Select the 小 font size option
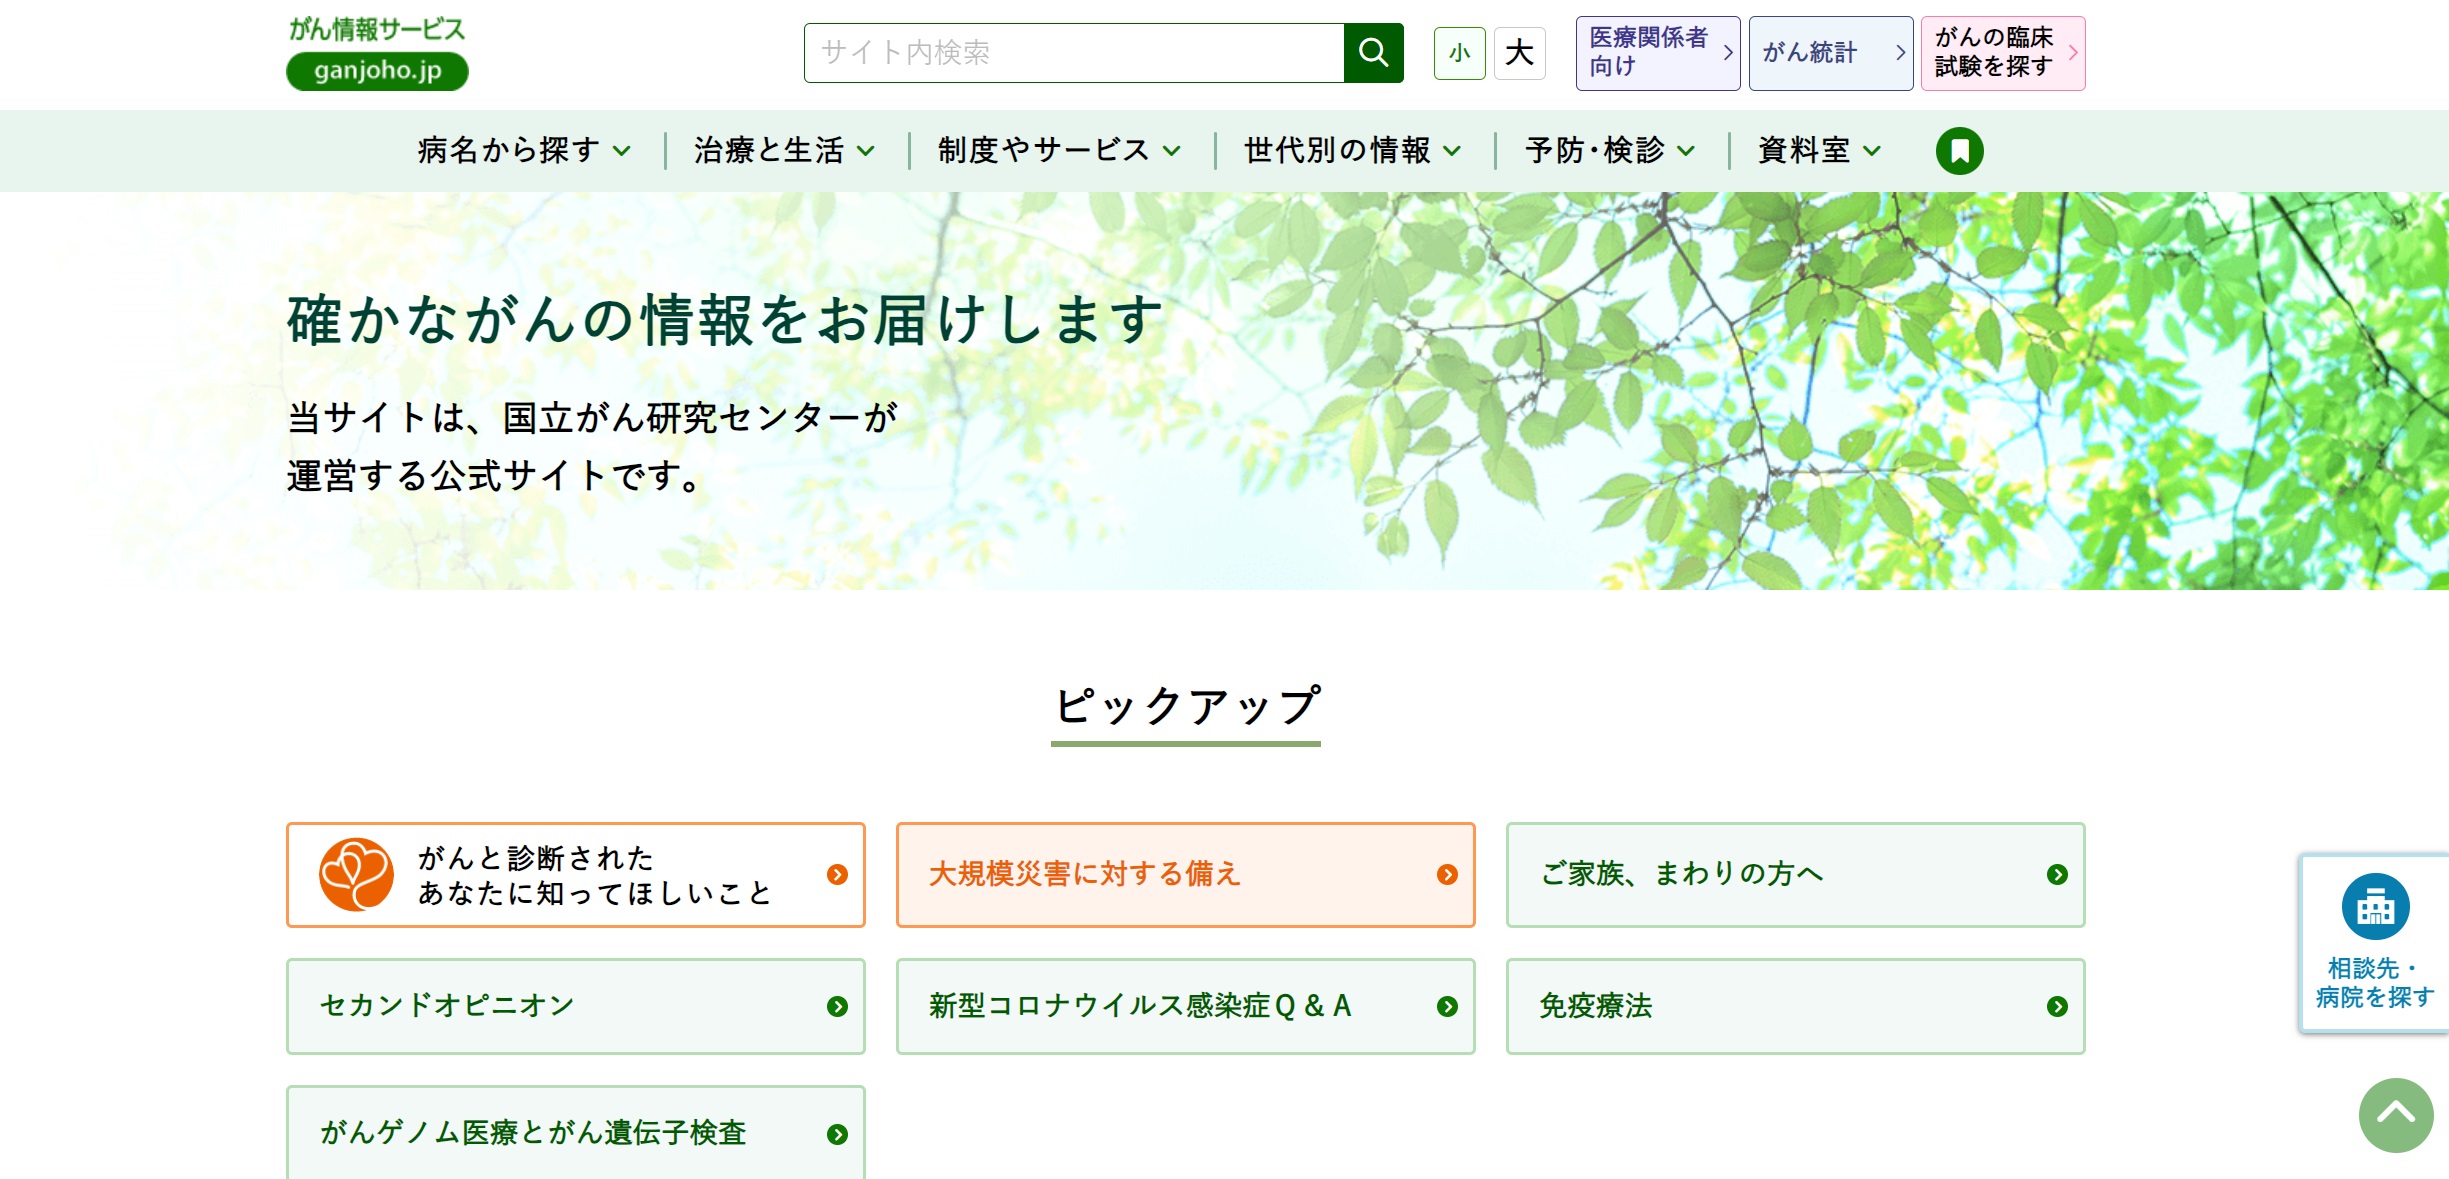This screenshot has height=1179, width=2449. (1459, 53)
